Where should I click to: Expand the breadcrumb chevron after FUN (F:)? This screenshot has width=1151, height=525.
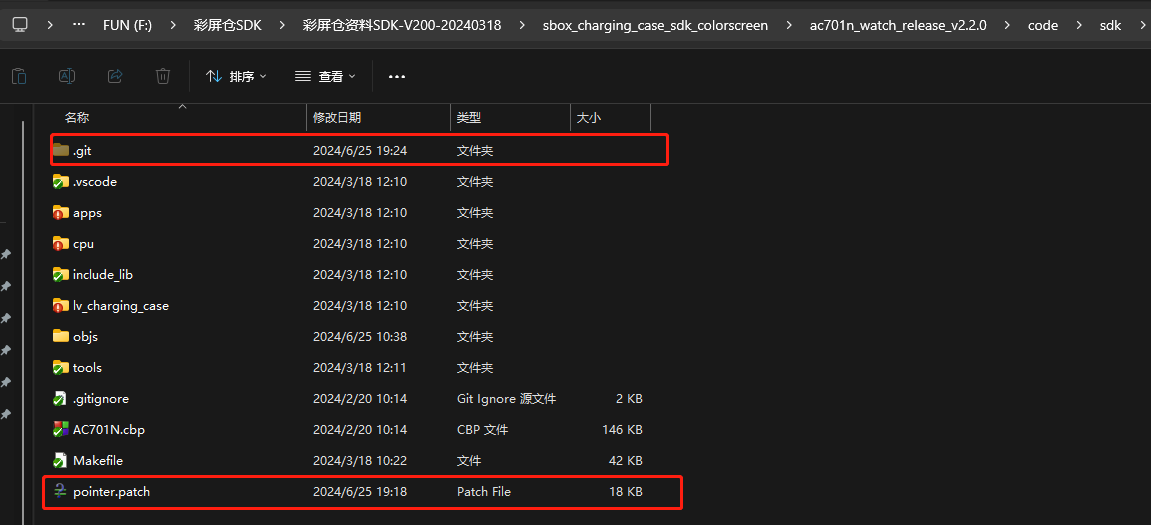click(173, 25)
